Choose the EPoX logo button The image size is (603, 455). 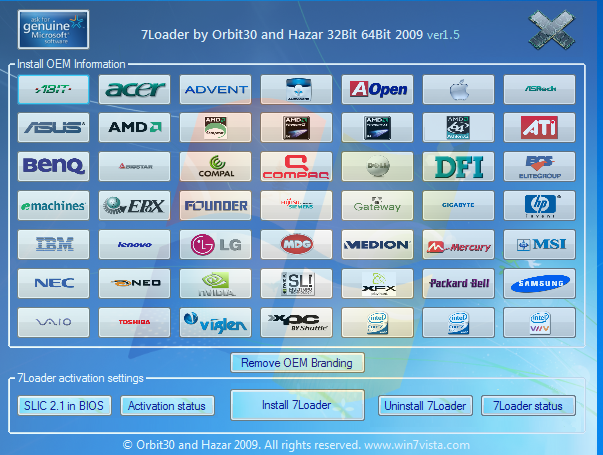[x=134, y=206]
